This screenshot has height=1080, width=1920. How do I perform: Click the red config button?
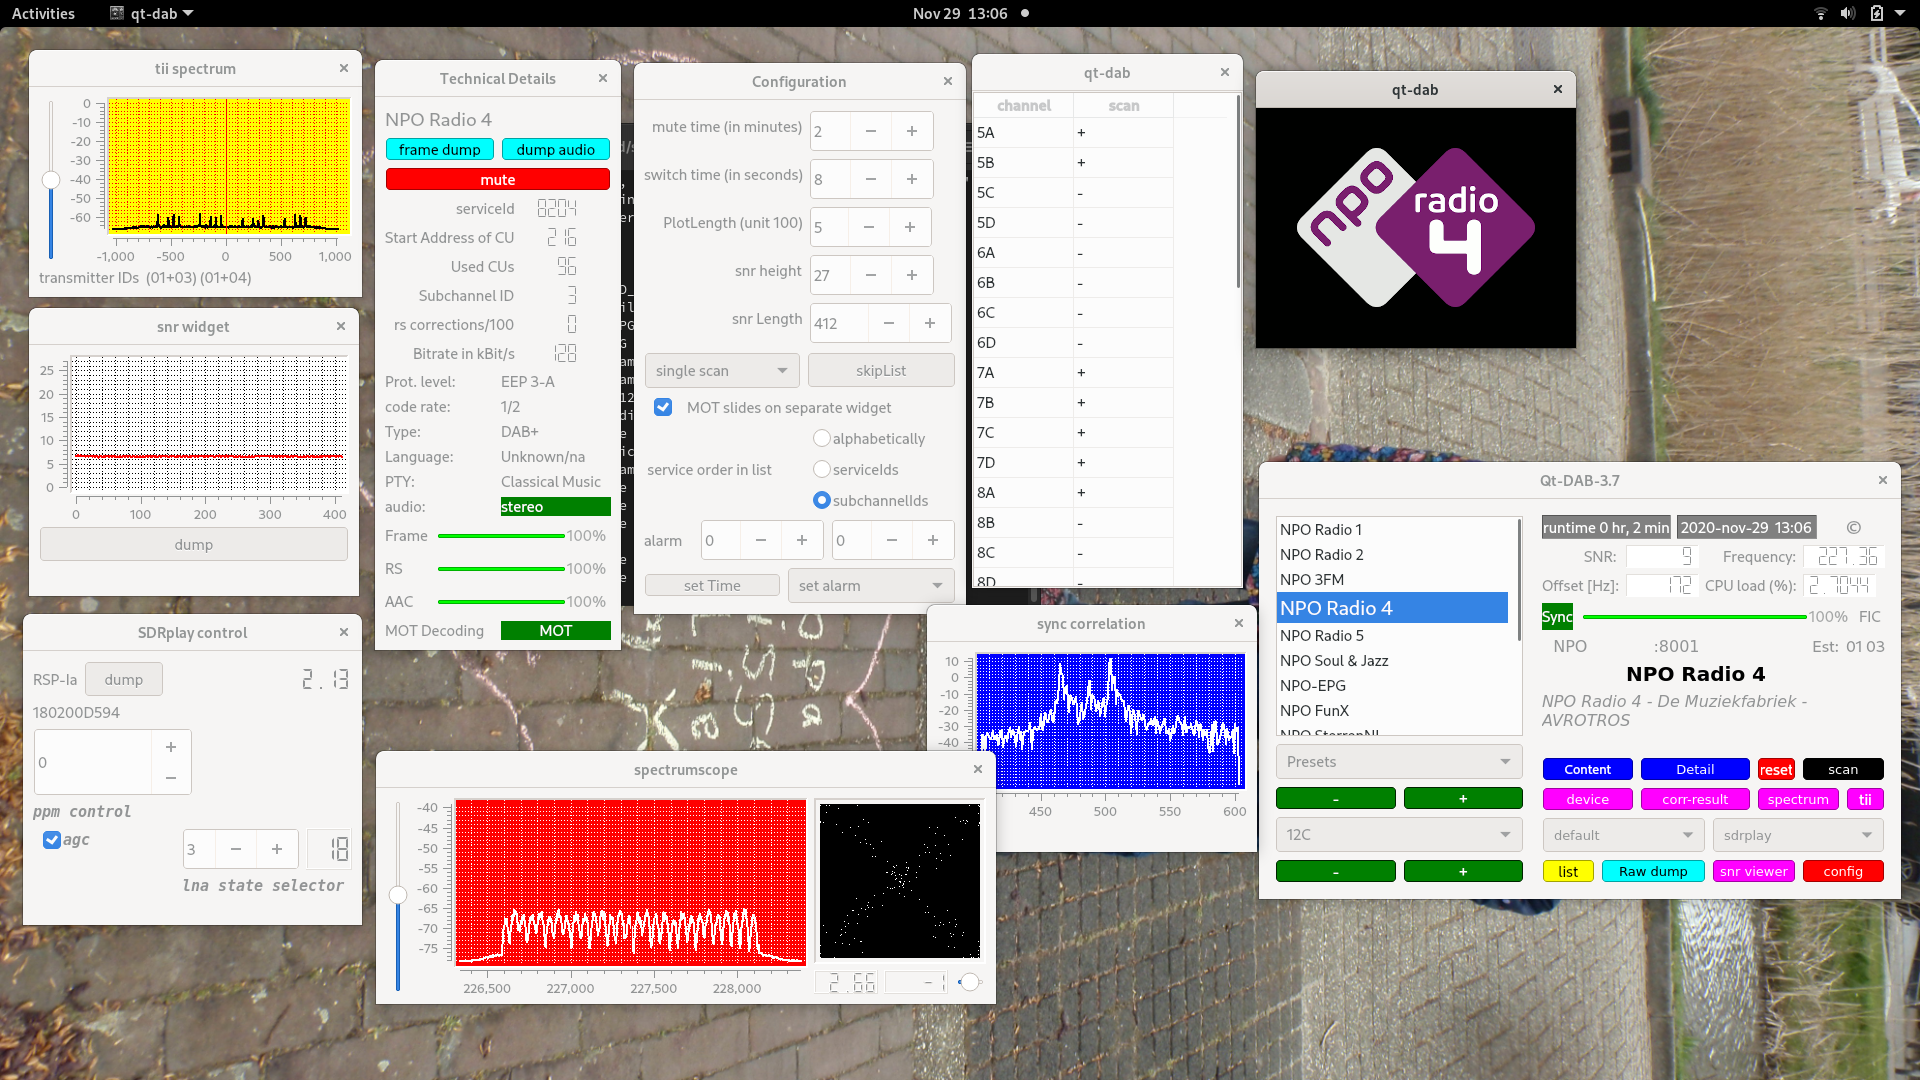(1843, 871)
